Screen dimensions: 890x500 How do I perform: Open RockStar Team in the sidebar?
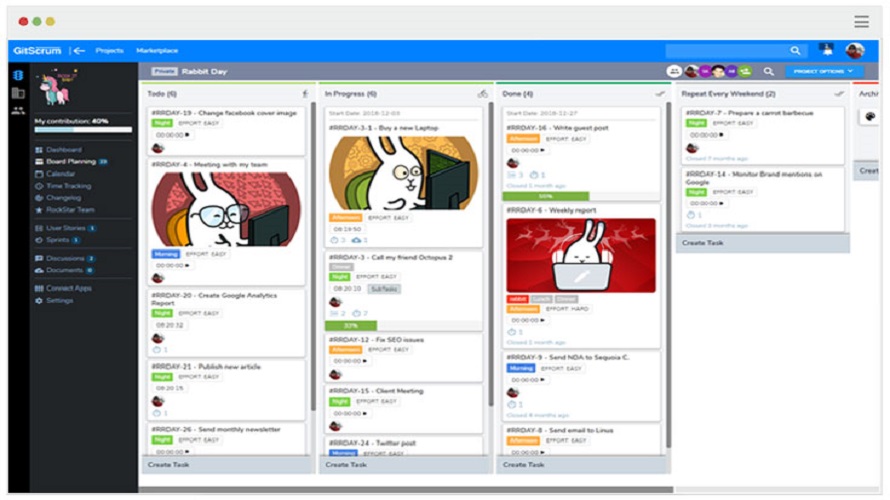click(65, 209)
